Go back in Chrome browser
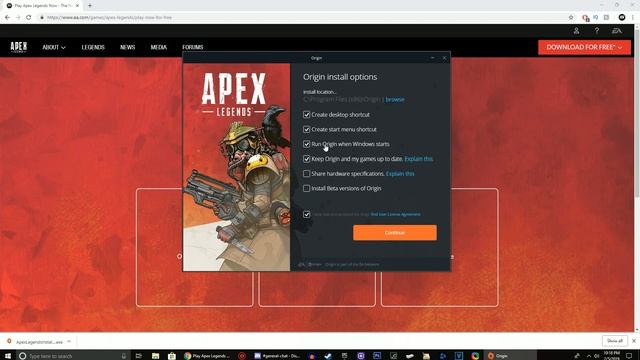640x360 pixels. pos(7,18)
